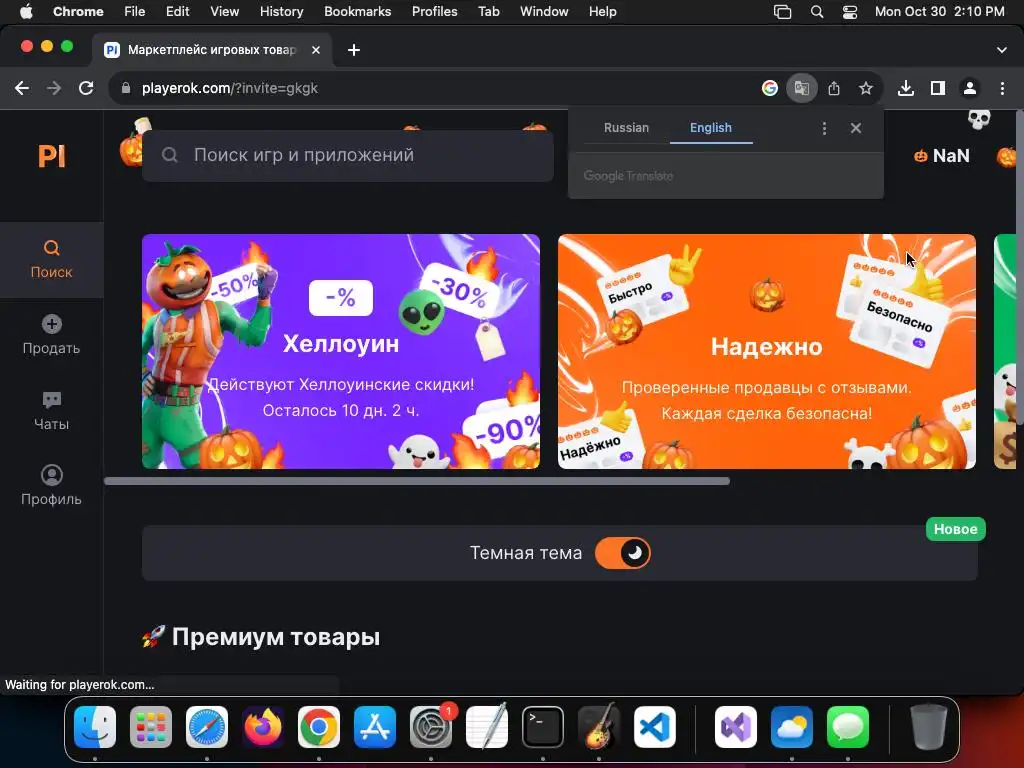
Task: Expand the tab search chevron
Action: tap(1002, 50)
